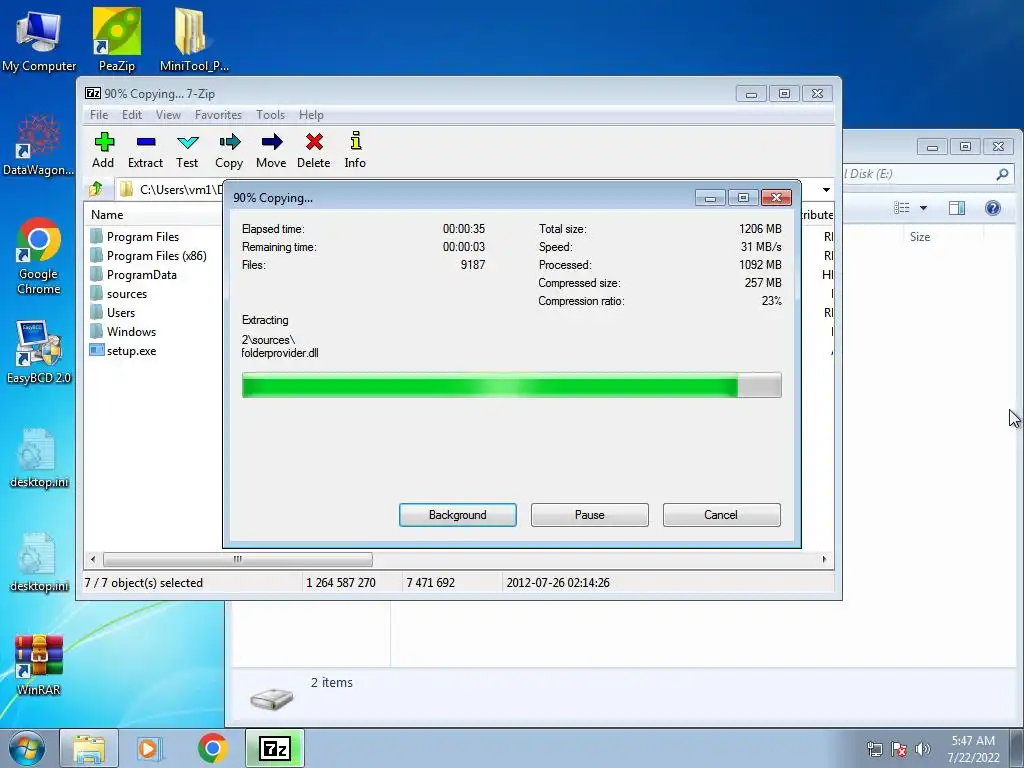
Task: Select the Users folder
Action: tap(120, 313)
